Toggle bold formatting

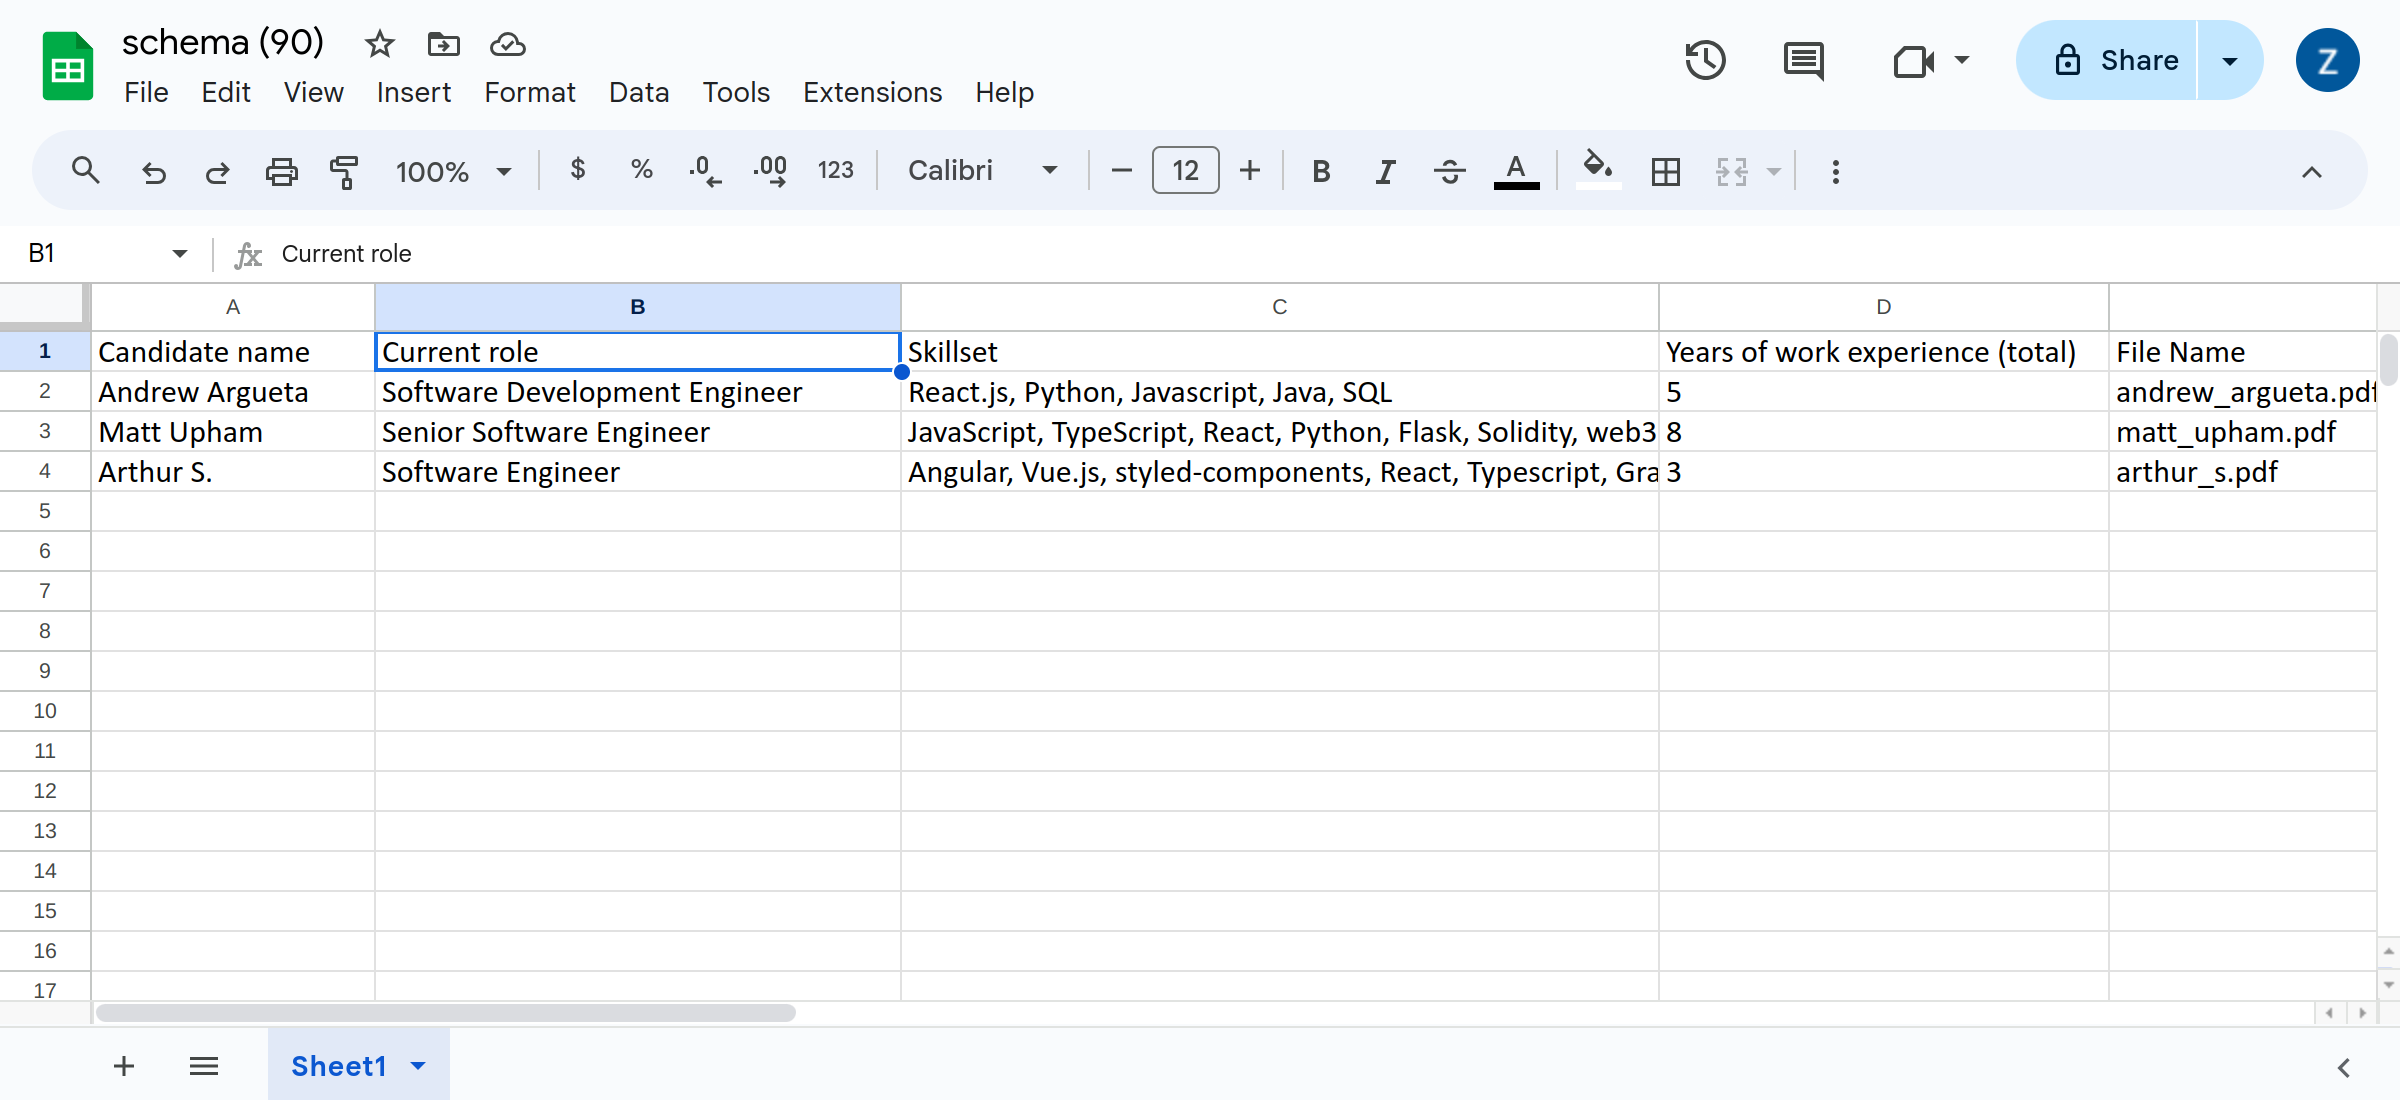pyautogui.click(x=1321, y=172)
